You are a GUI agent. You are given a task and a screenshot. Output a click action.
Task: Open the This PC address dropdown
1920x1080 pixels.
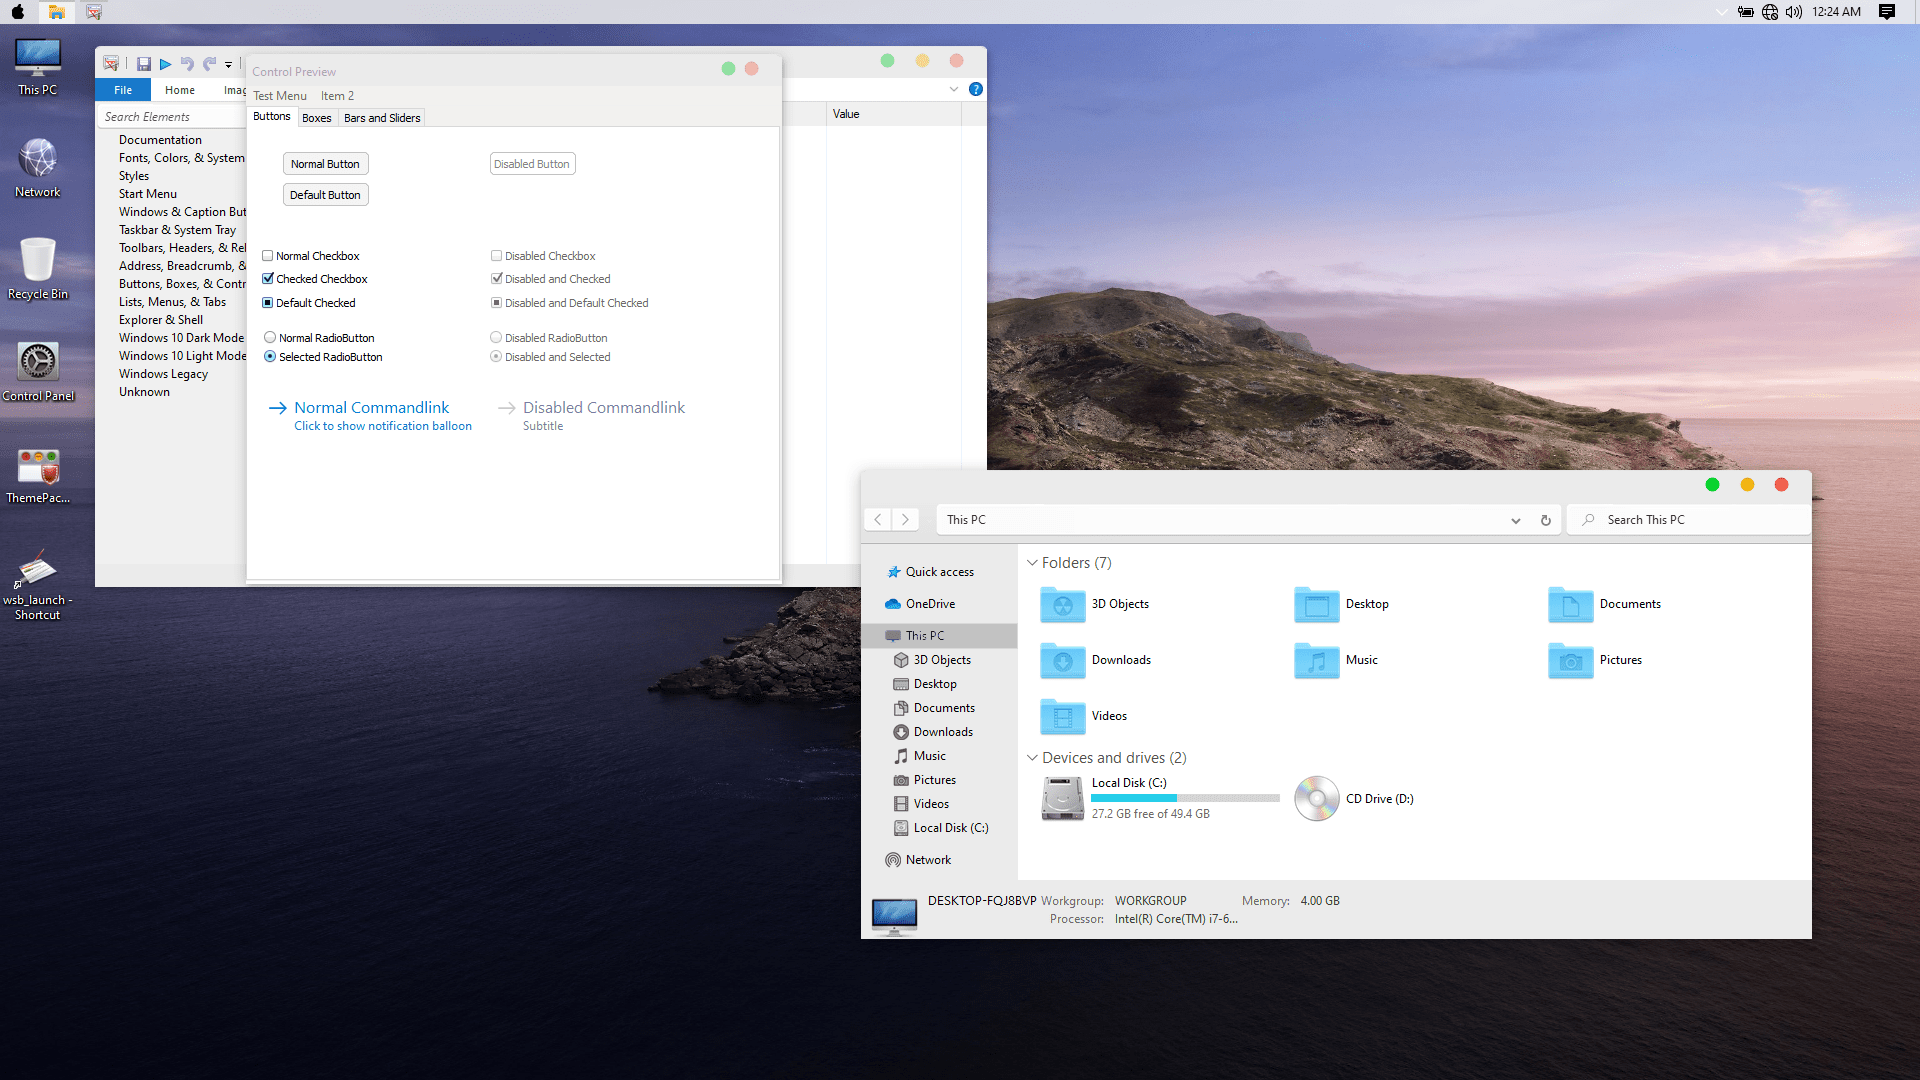point(1514,518)
